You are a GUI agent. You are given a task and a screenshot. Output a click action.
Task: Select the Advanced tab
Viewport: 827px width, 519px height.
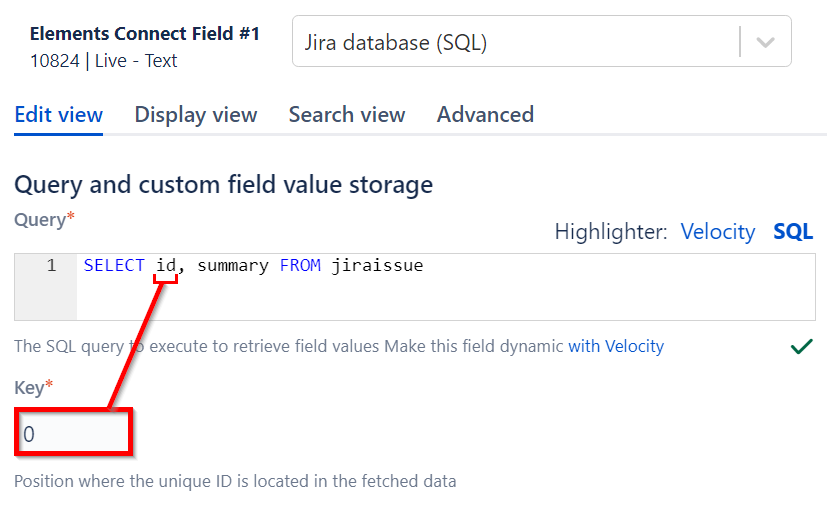(x=485, y=114)
